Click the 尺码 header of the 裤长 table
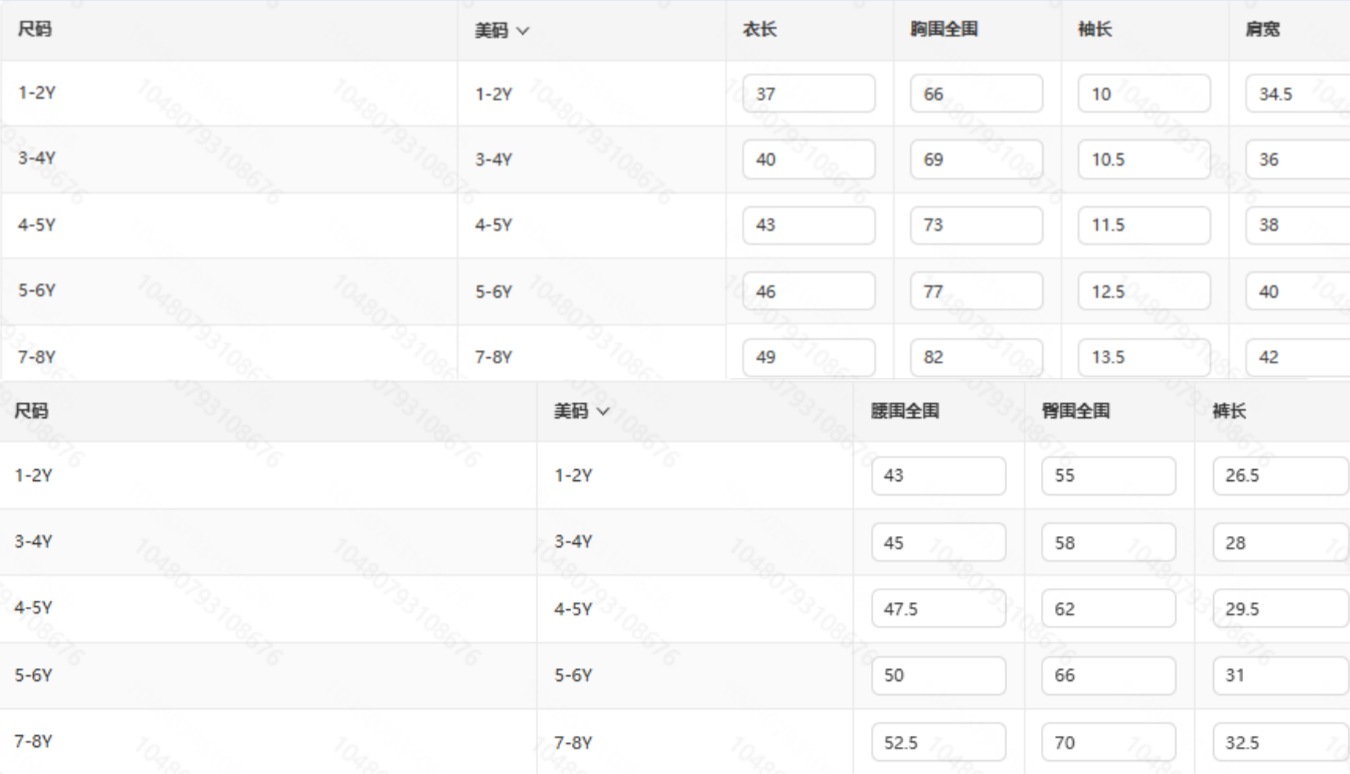This screenshot has width=1350, height=774. tap(31, 411)
